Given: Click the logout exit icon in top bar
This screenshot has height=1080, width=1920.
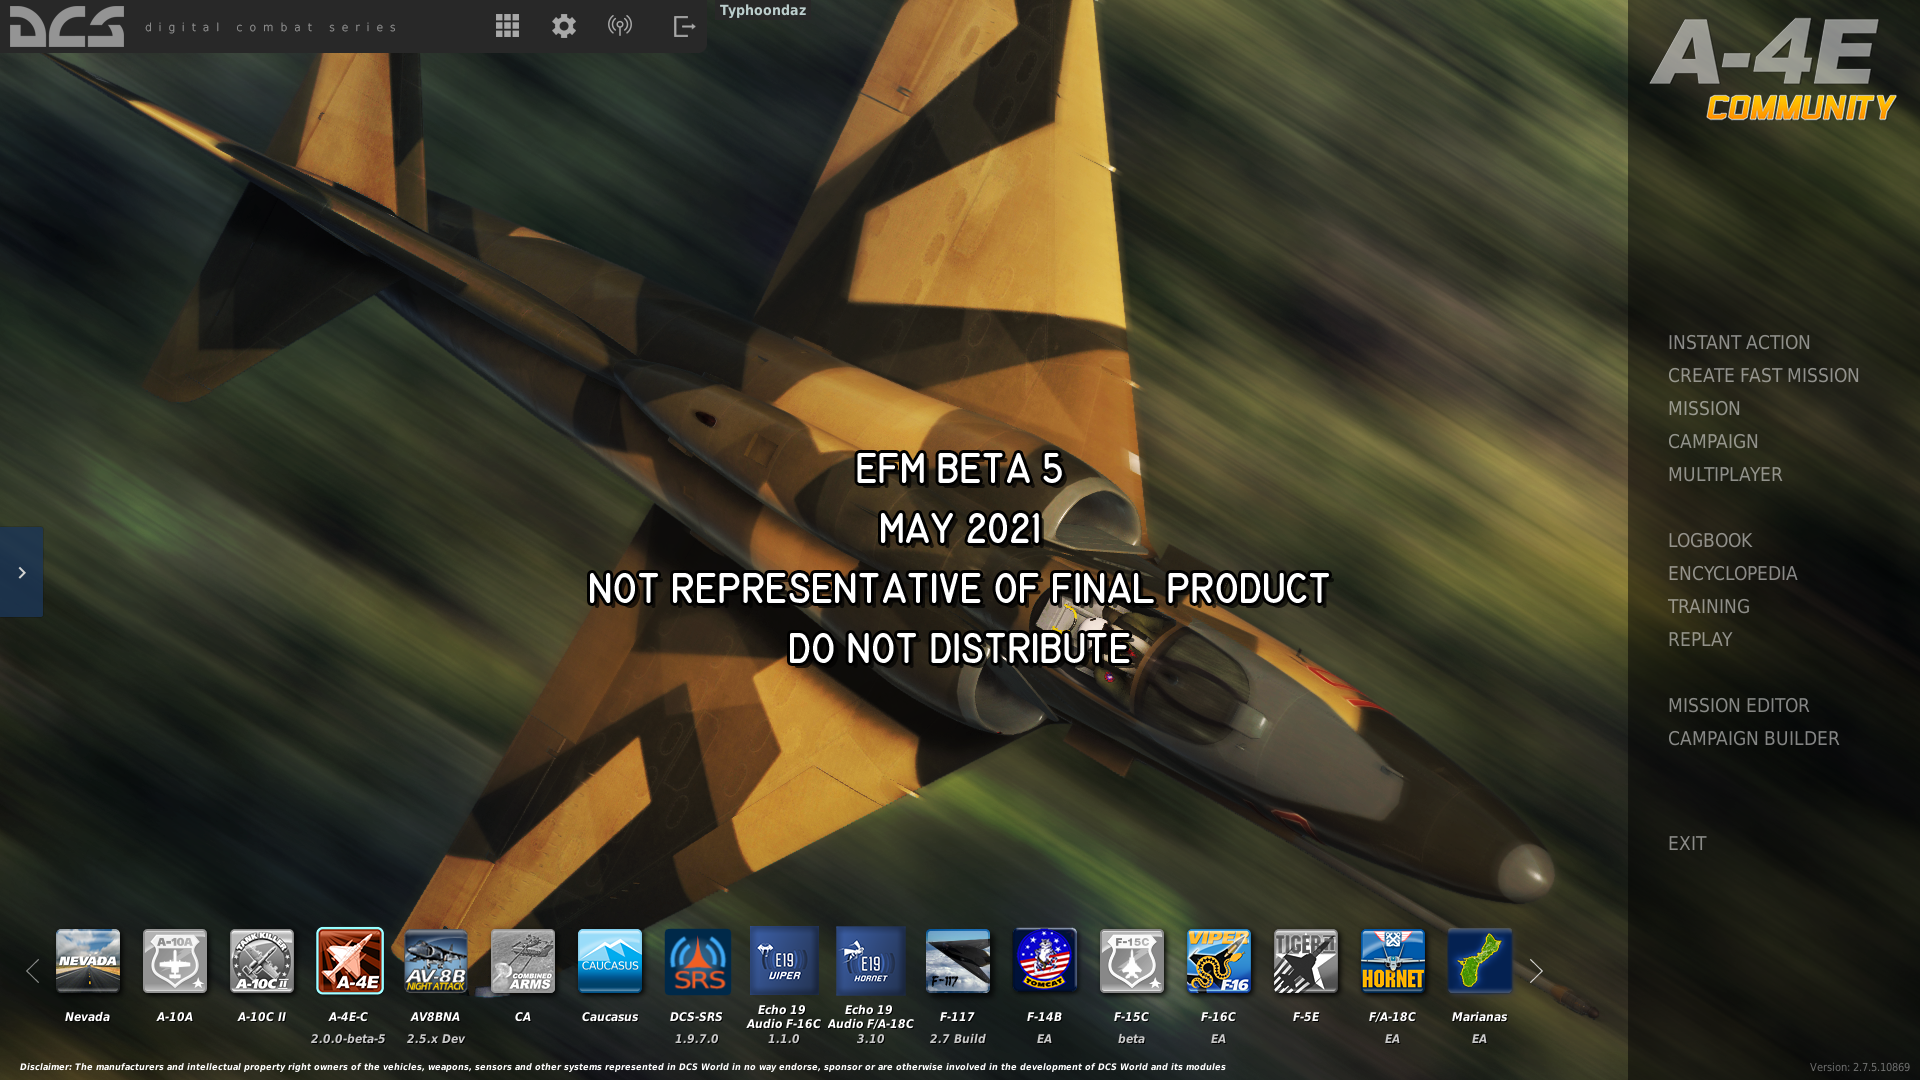Looking at the screenshot, I should tap(684, 26).
